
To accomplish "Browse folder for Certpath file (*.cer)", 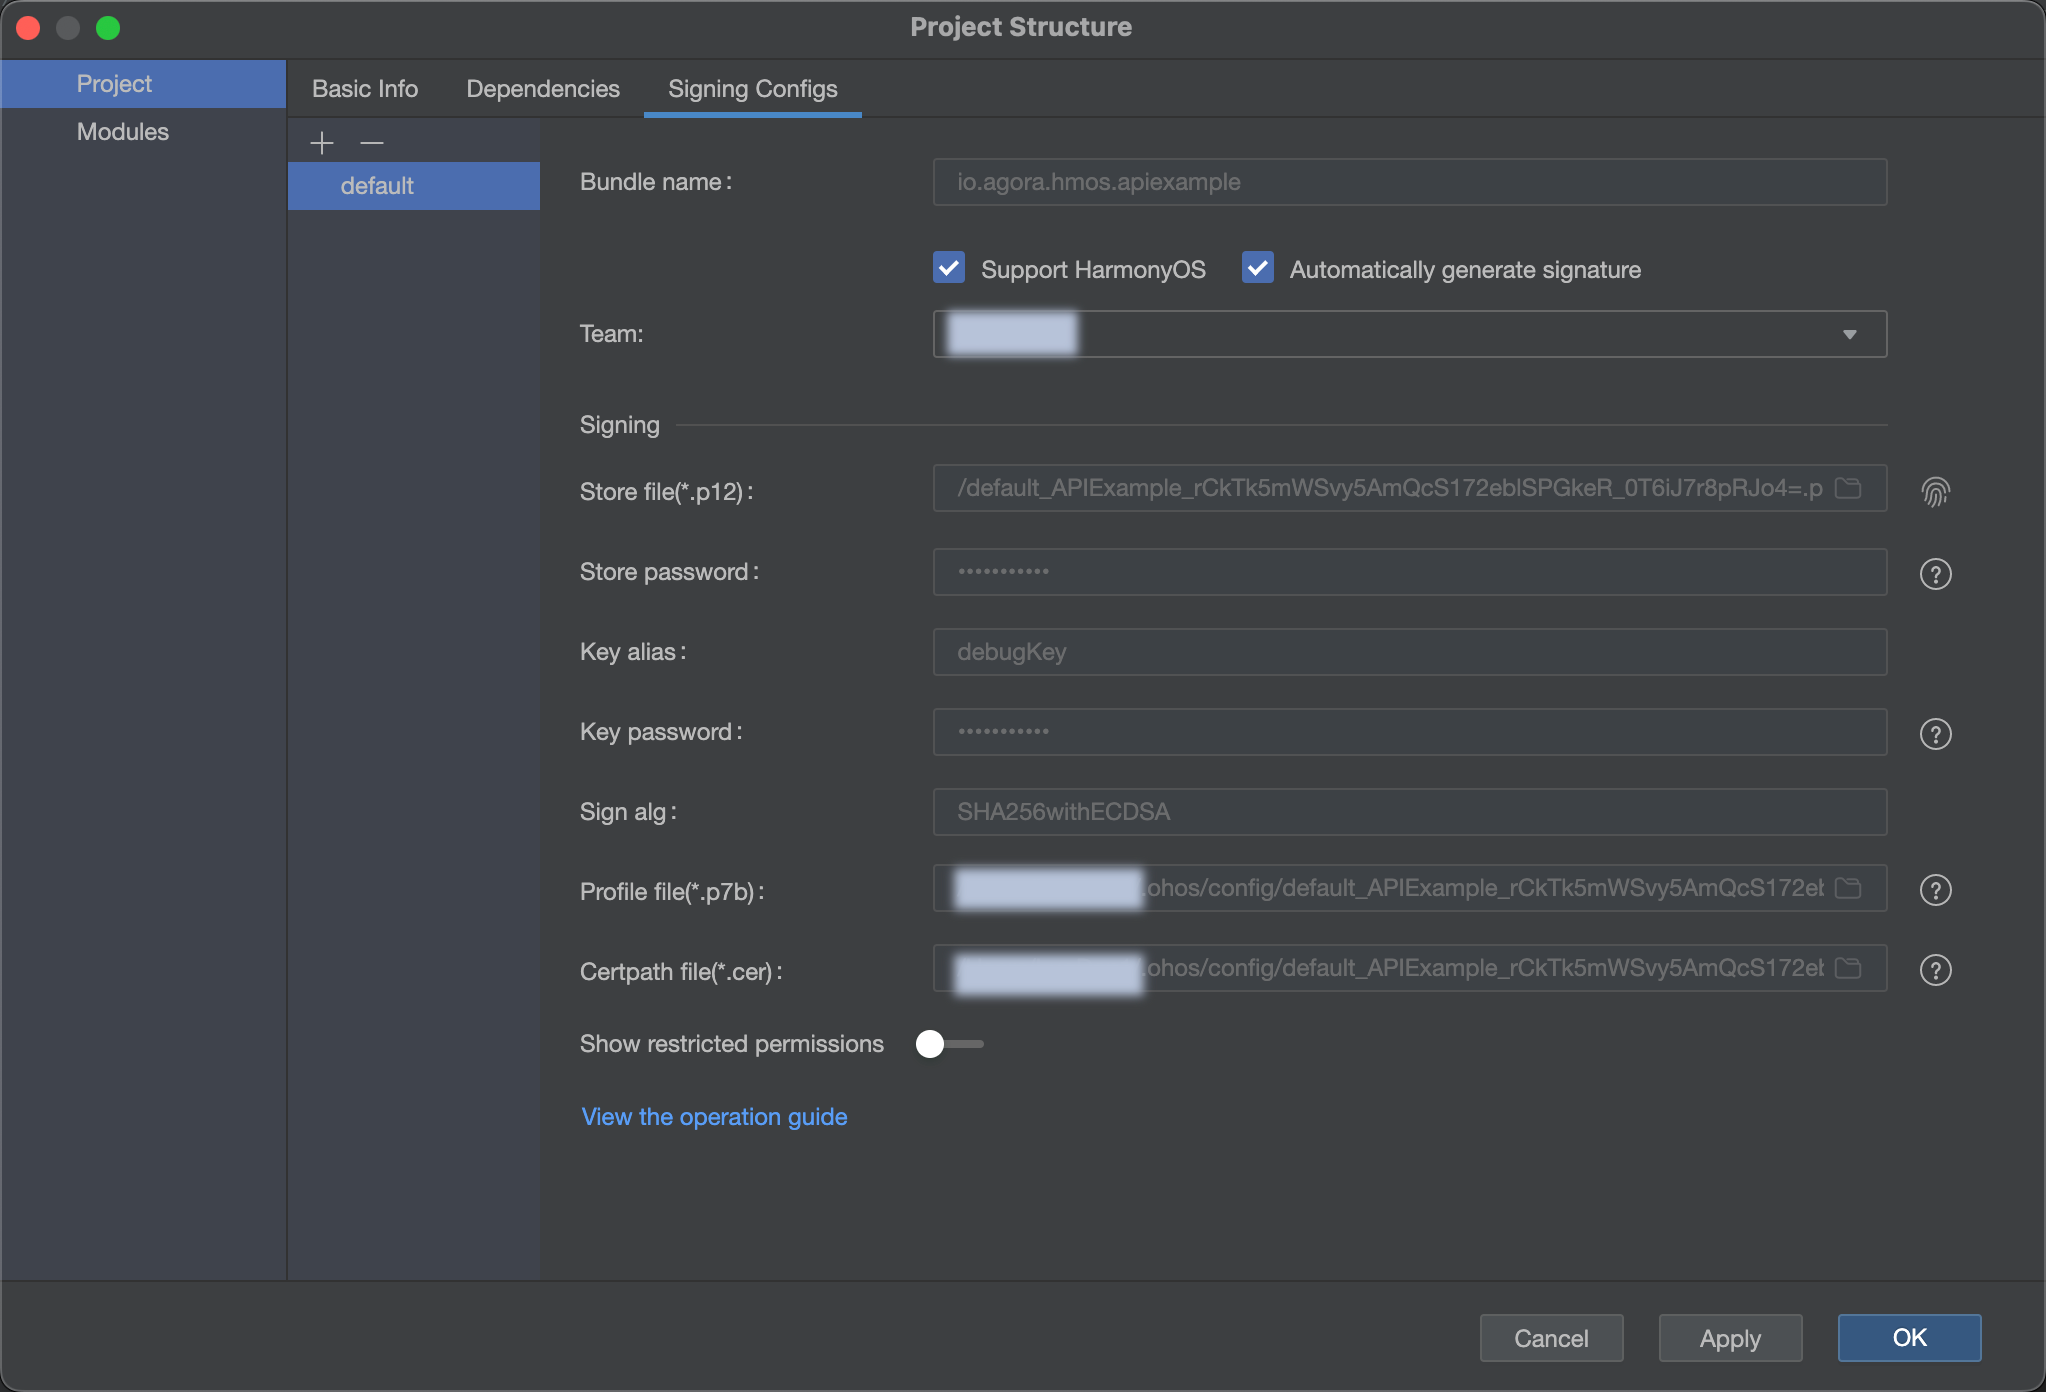I will [x=1849, y=968].
